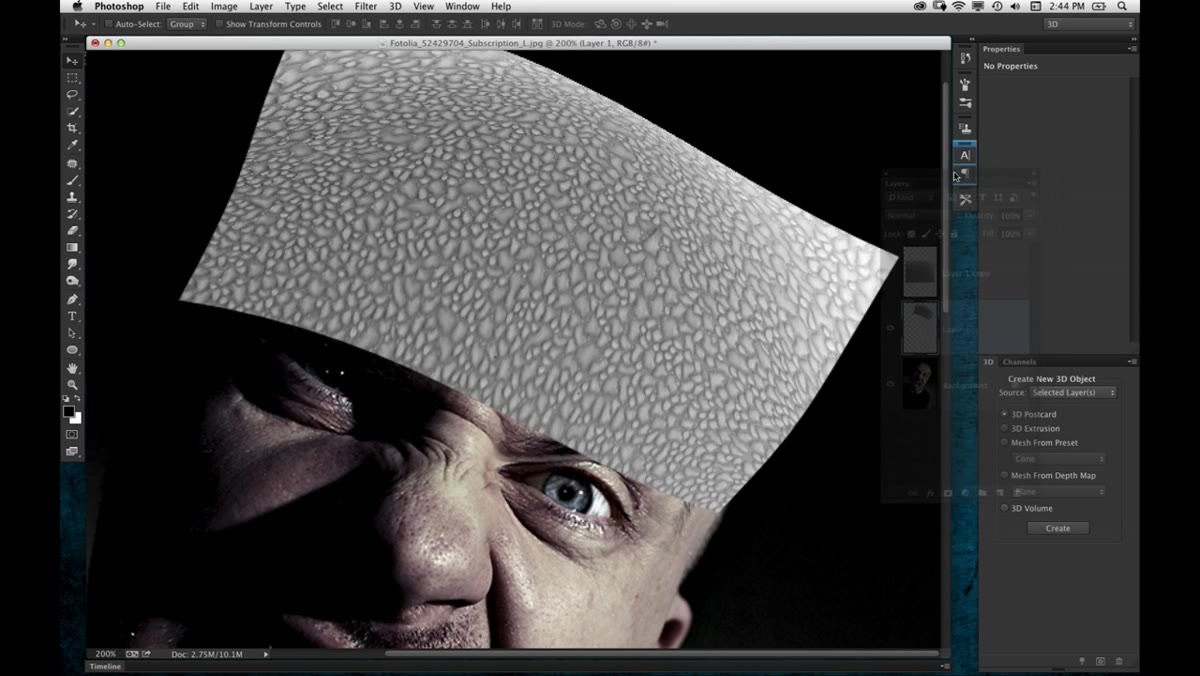Enable the Auto-Select checkbox
This screenshot has height=676, width=1200.
pyautogui.click(x=109, y=24)
